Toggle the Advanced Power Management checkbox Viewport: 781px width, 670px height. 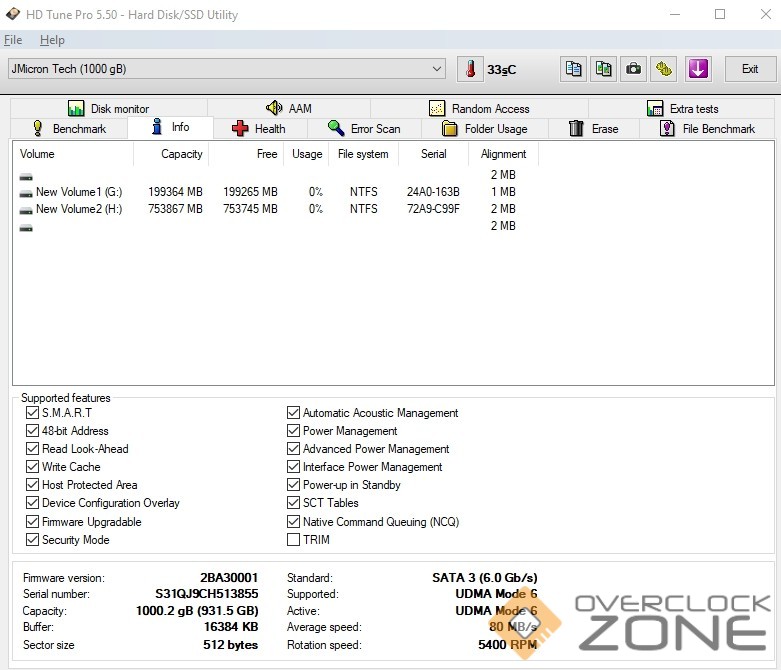(x=293, y=448)
